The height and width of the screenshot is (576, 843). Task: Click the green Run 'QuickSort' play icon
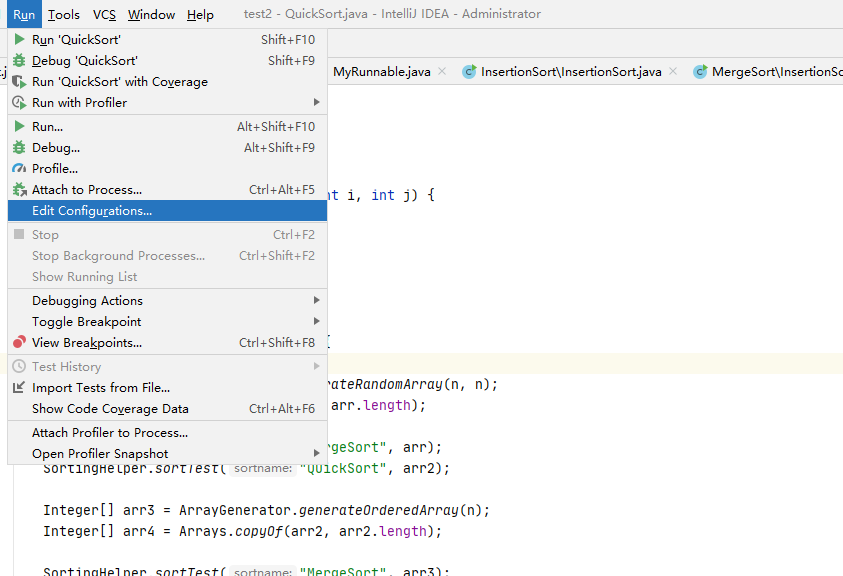coord(19,39)
